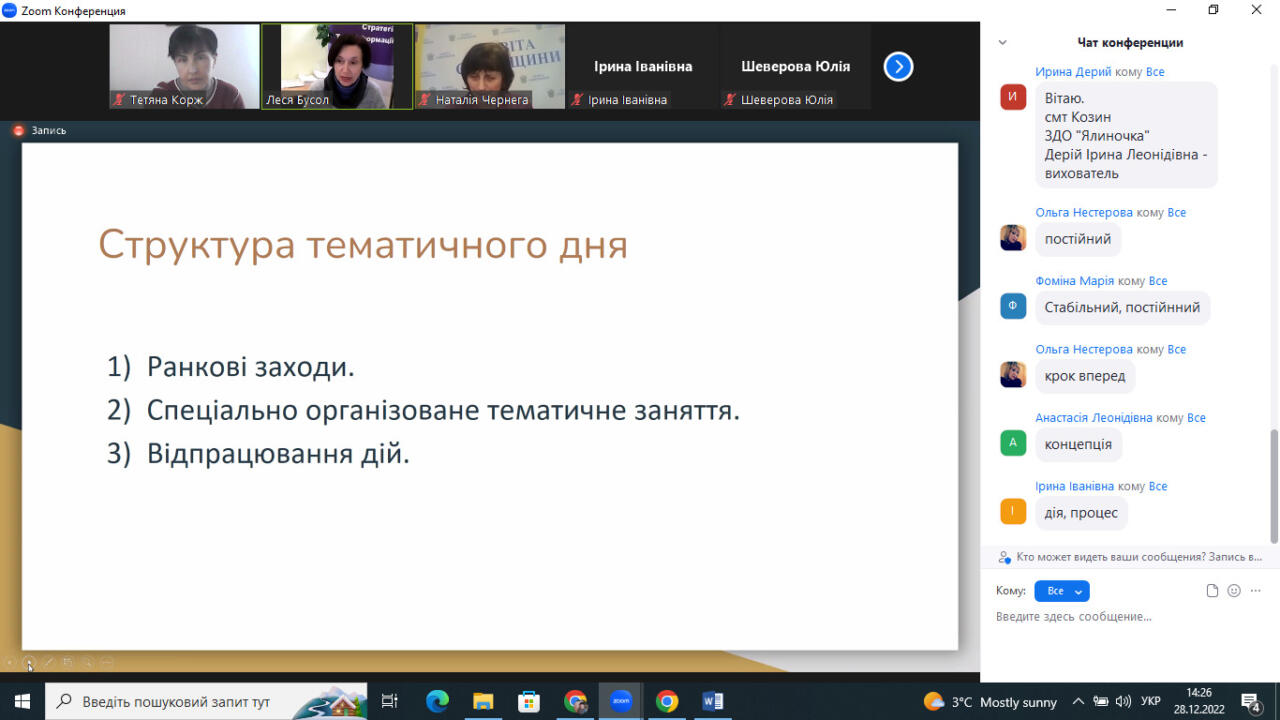Open the notification center icon
Screen dimensions: 1280x720
[x=1250, y=702]
